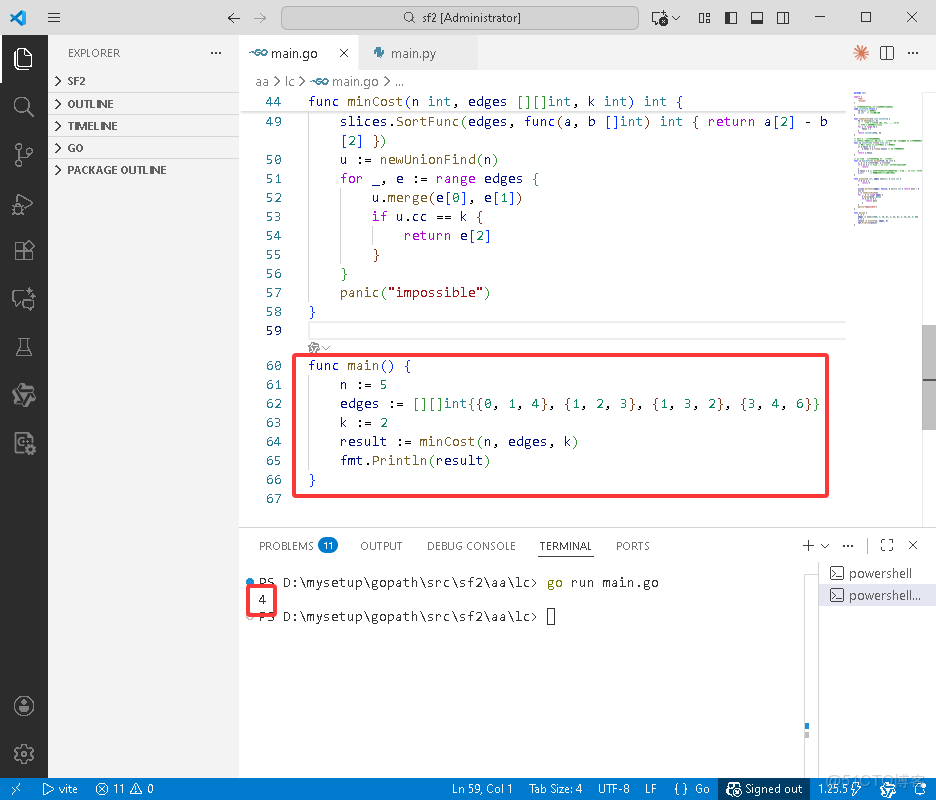Toggle the bottom panel visibility
Viewport: 936px width, 800px height.
pos(756,18)
